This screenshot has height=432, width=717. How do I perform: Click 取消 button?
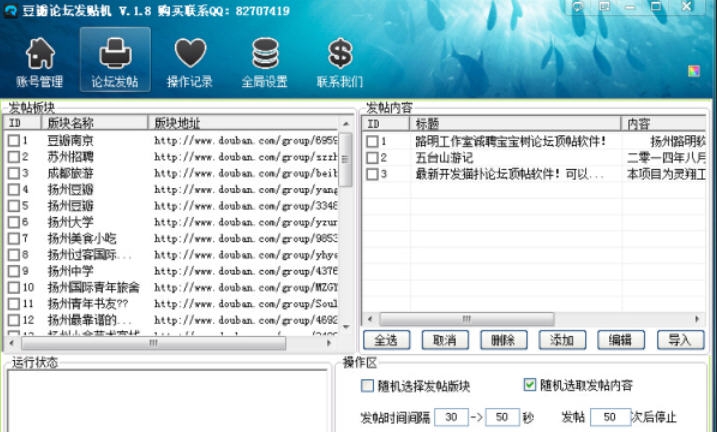[x=445, y=340]
